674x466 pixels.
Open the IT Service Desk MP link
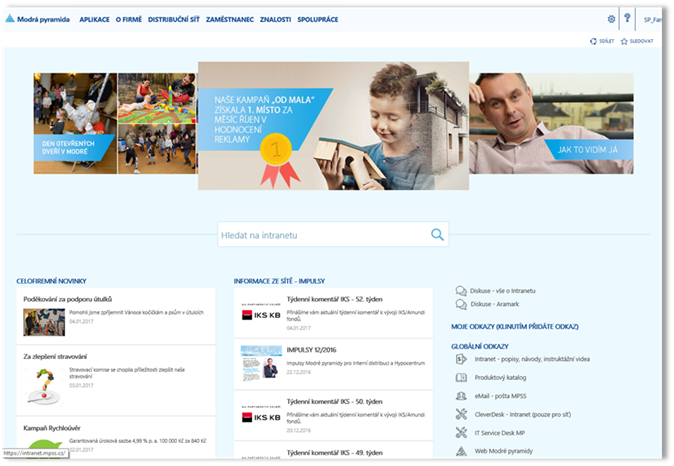pos(499,433)
